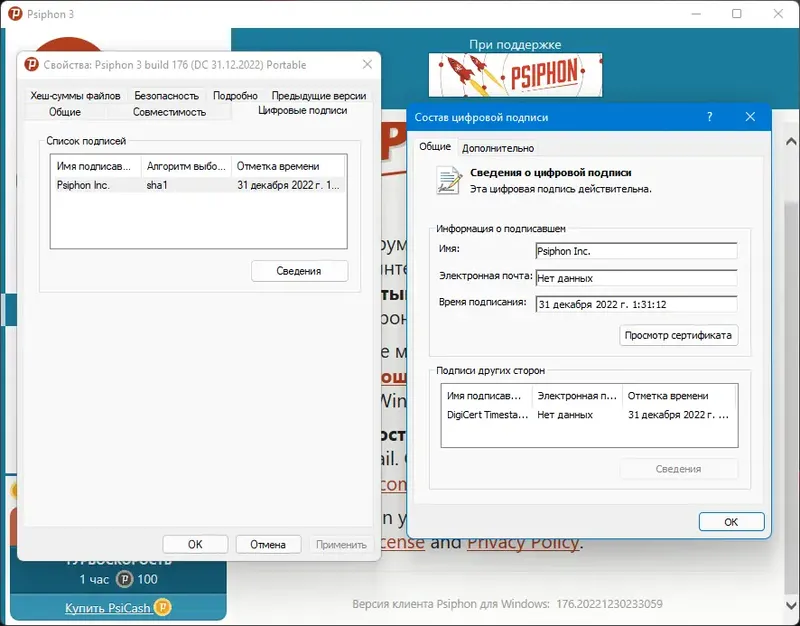
Task: Open the Подробно tab
Action: (x=236, y=95)
